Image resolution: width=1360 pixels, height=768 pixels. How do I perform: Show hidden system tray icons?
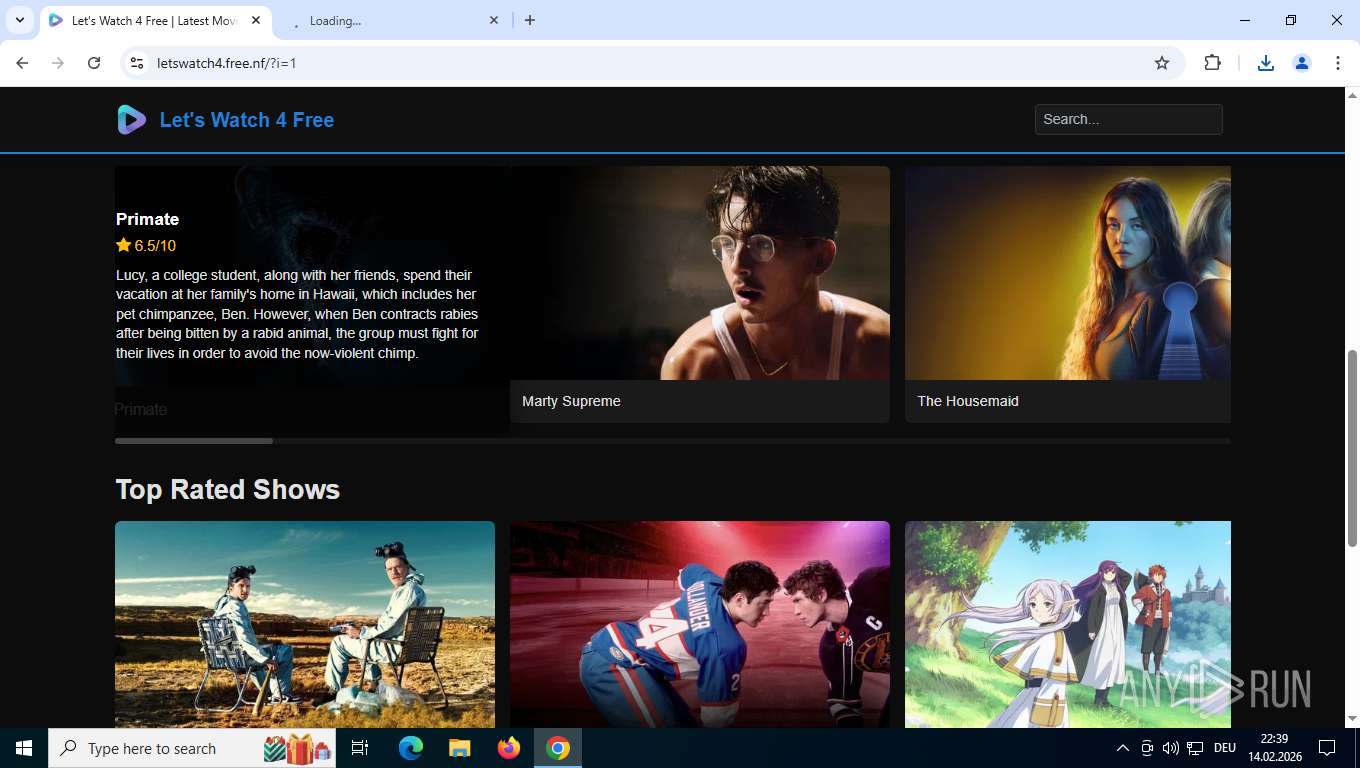(x=1122, y=748)
